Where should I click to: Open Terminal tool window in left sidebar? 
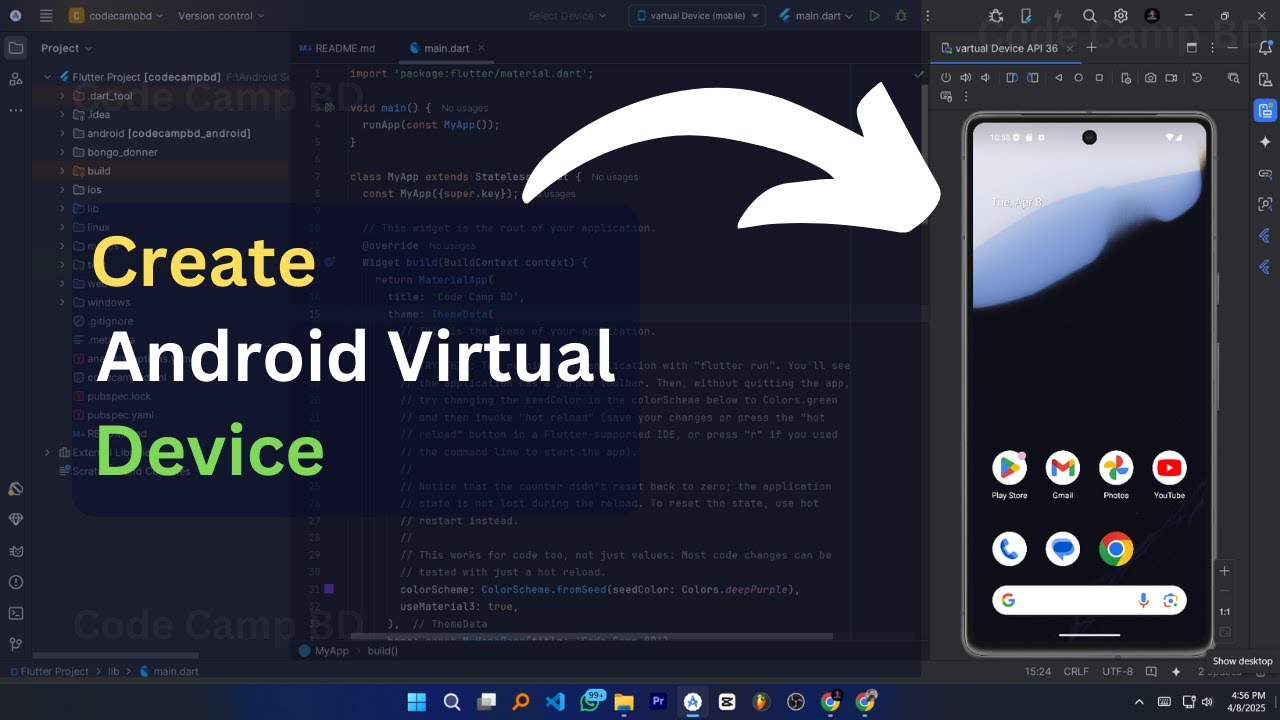[x=15, y=613]
